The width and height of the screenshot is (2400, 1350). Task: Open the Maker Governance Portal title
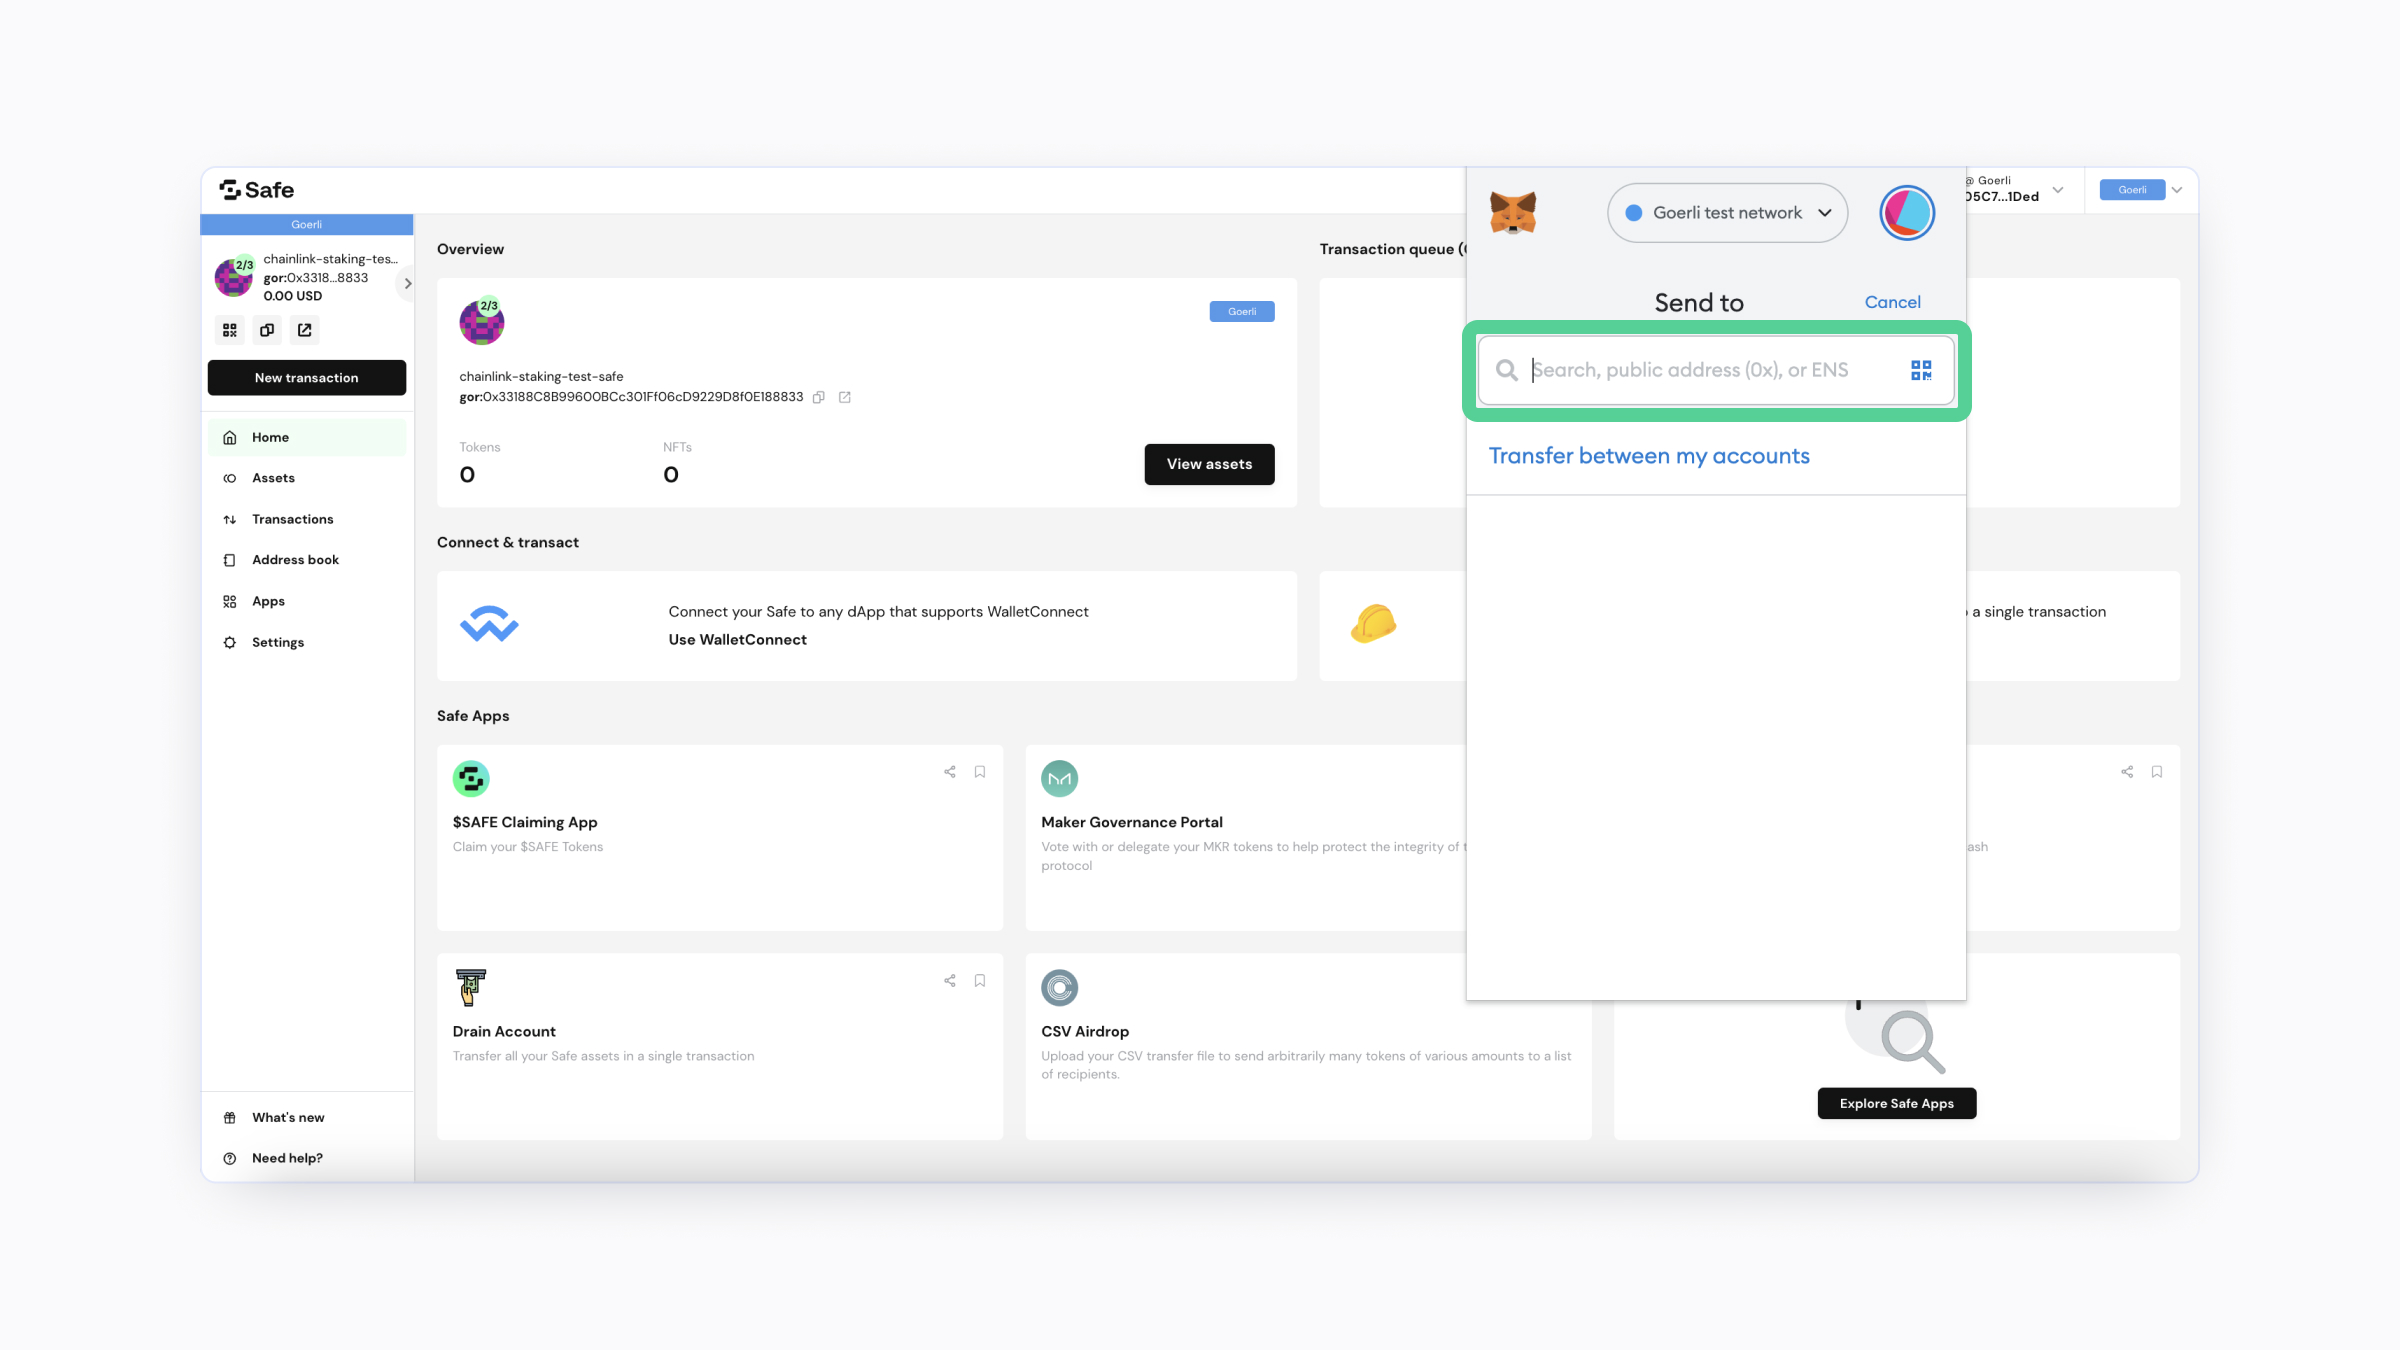pyautogui.click(x=1131, y=823)
